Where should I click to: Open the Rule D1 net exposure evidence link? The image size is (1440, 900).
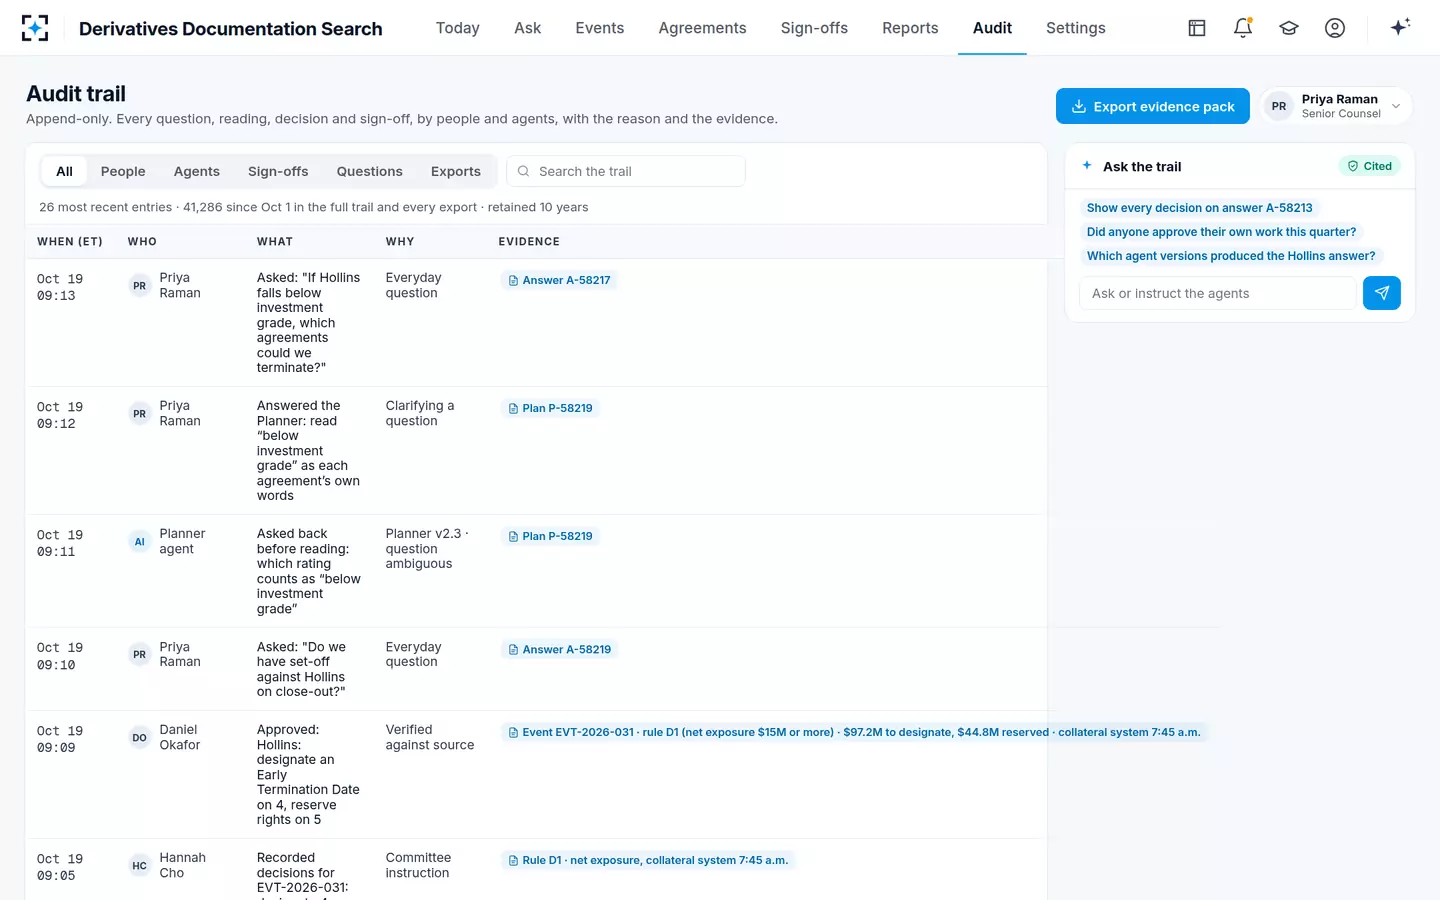(648, 860)
